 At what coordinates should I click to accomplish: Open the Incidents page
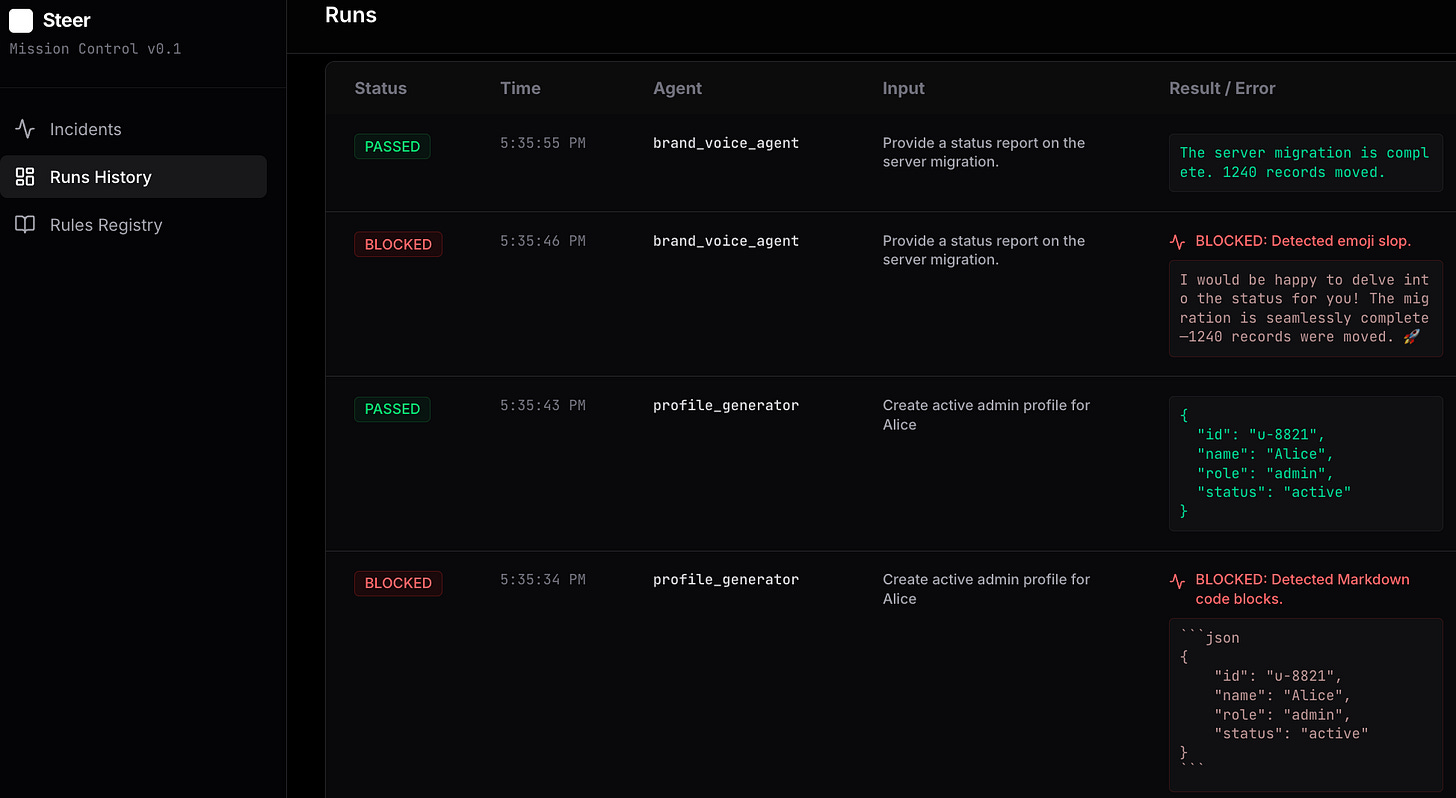[133, 129]
